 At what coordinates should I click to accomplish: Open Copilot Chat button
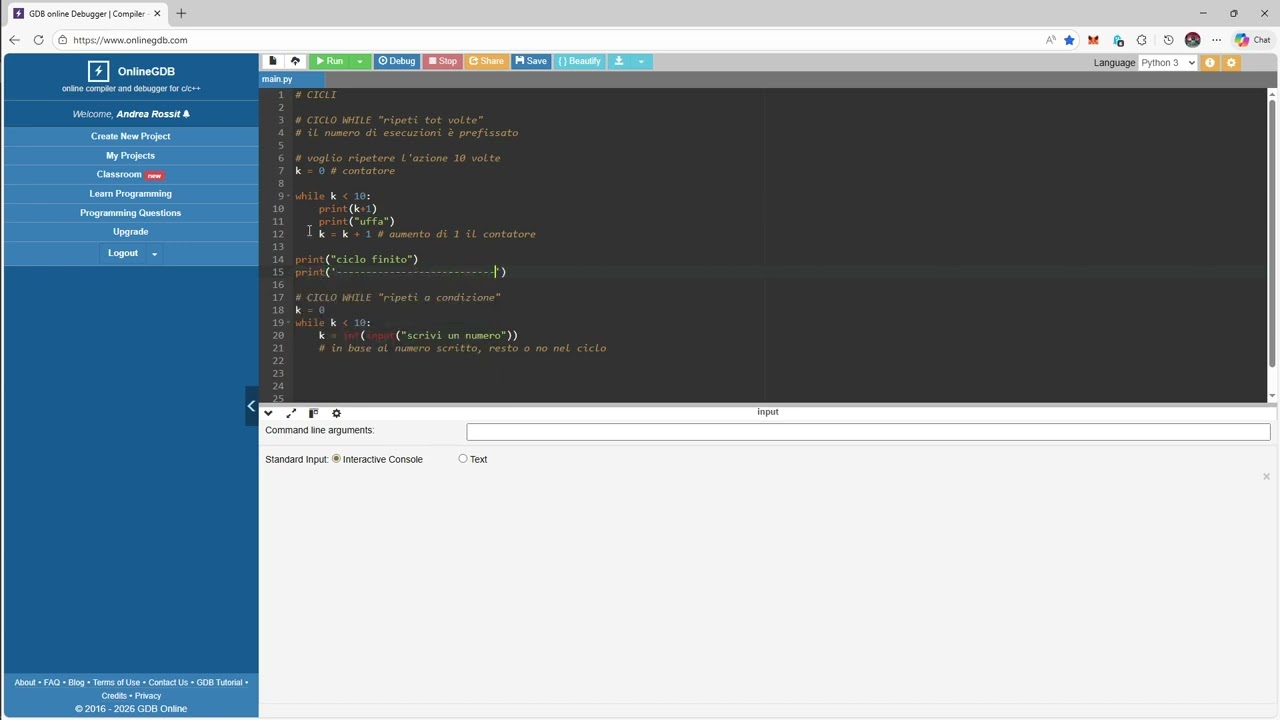pos(1252,40)
